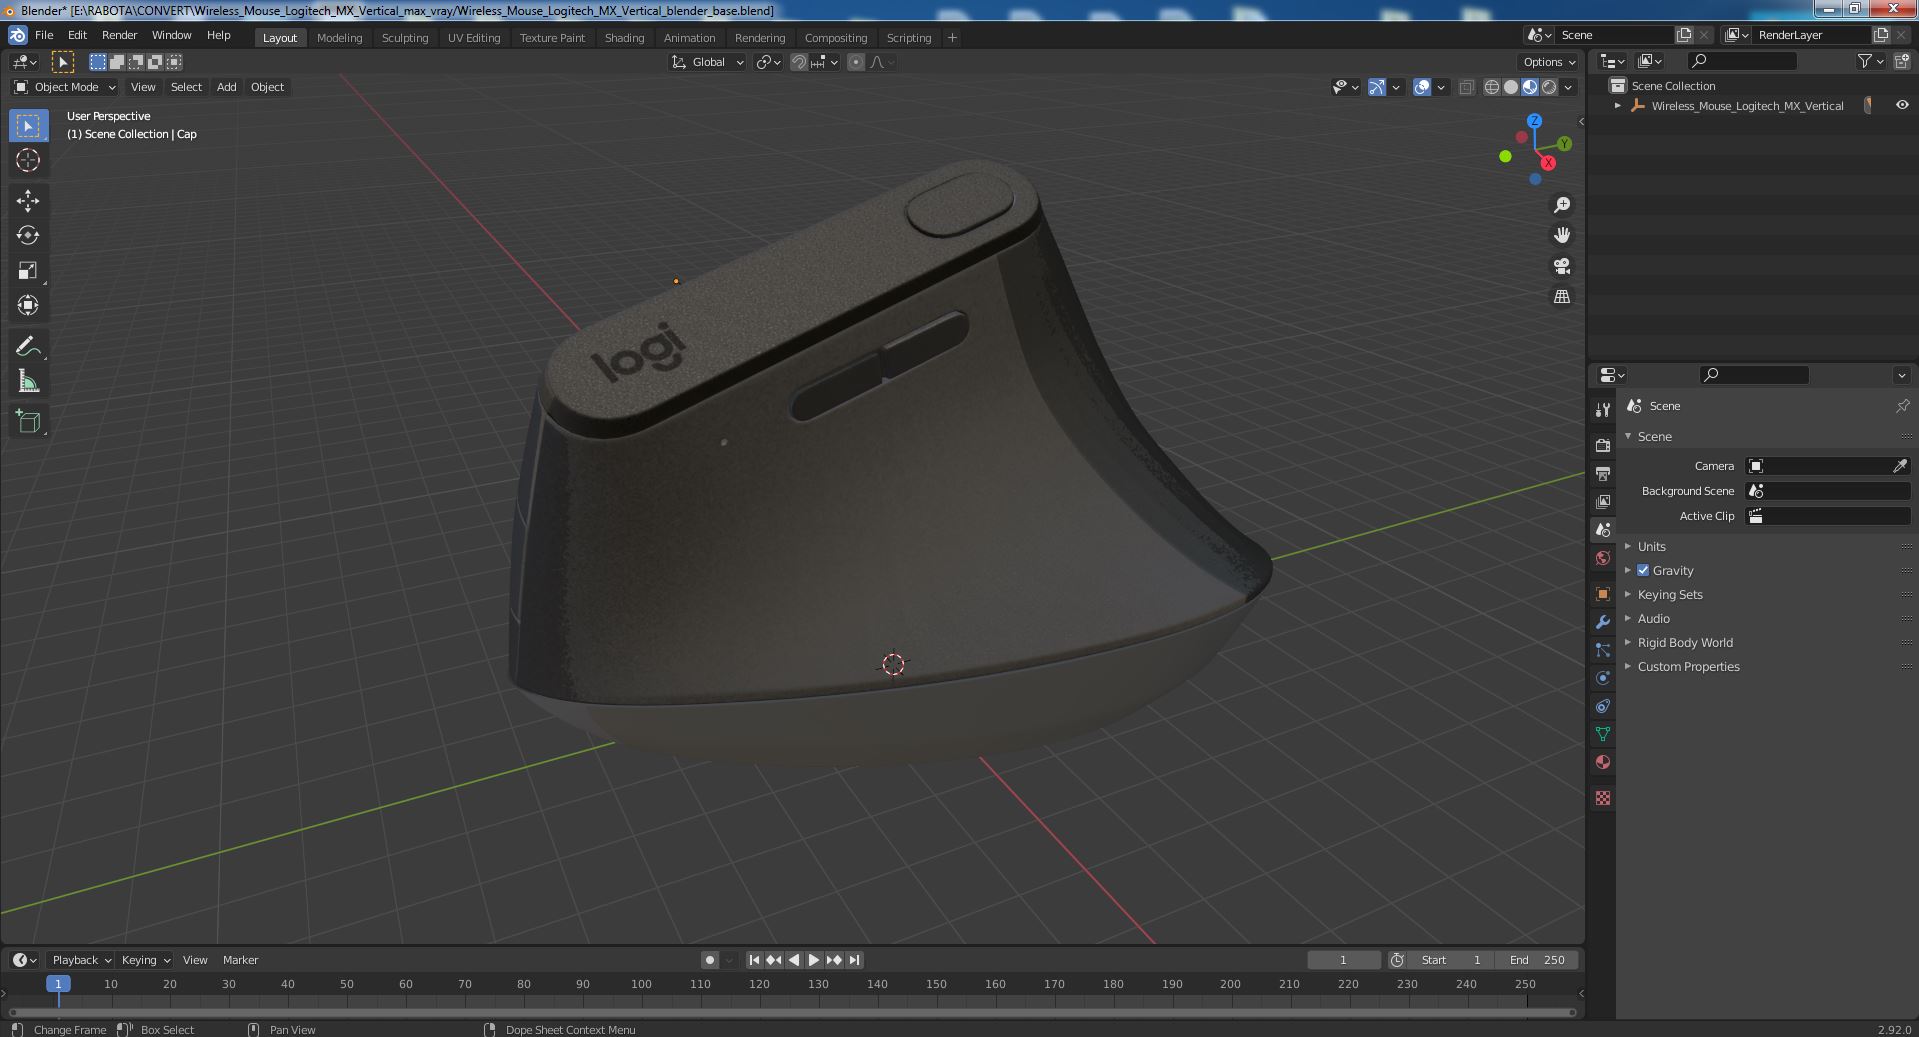Click the End frame 250 field
This screenshot has height=1037, width=1919.
pos(1537,960)
